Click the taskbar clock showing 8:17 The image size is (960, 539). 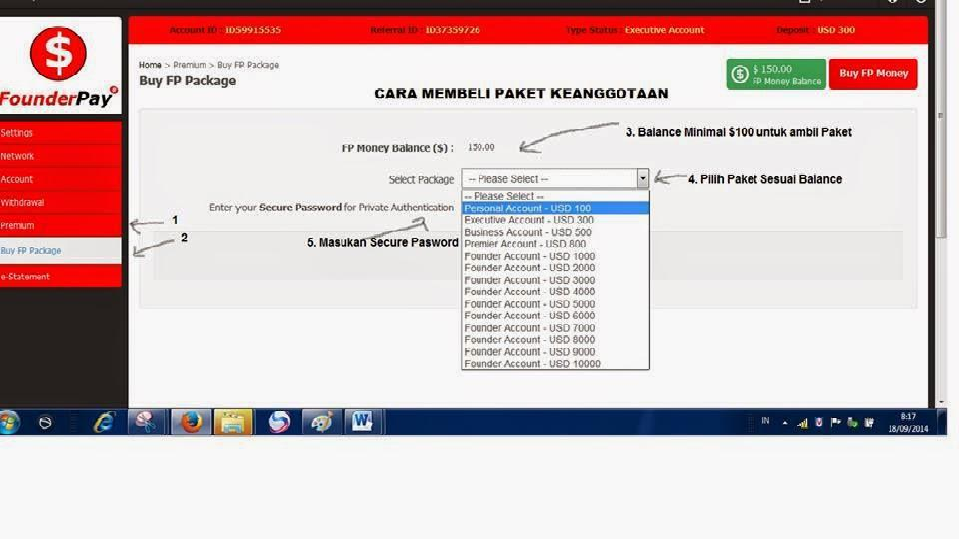(x=908, y=423)
